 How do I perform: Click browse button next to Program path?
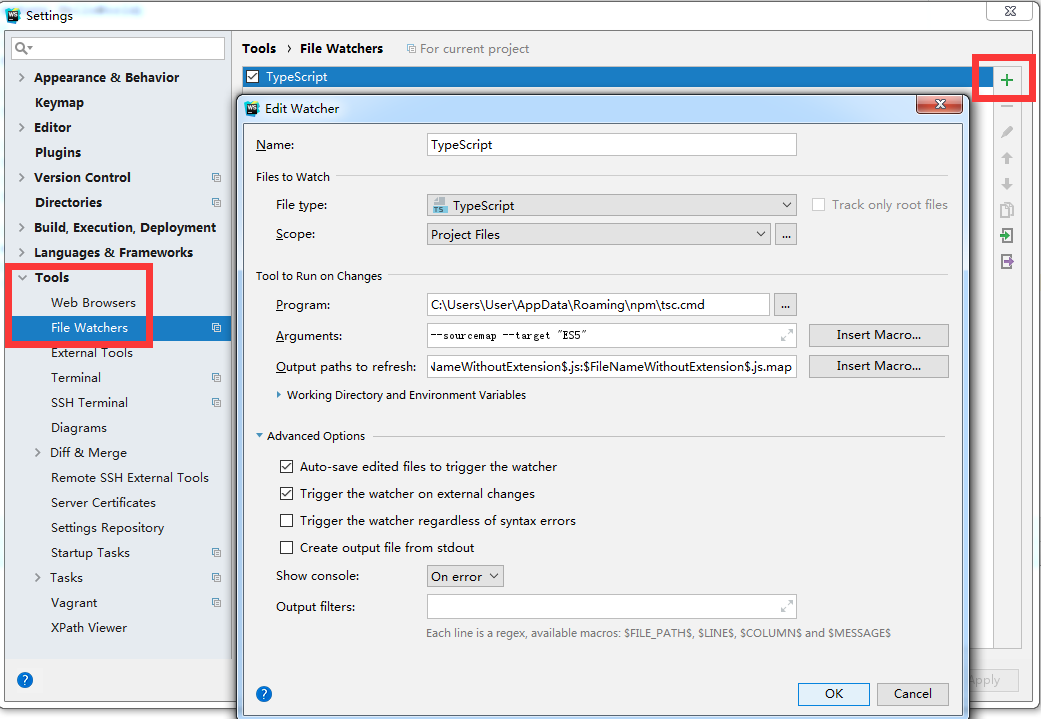coord(785,304)
